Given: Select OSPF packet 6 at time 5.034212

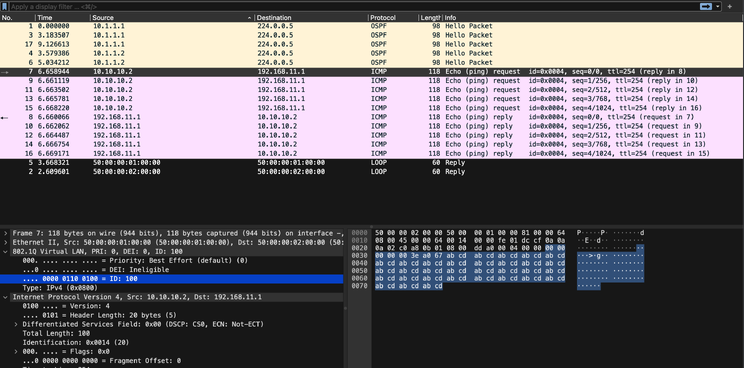Looking at the screenshot, I should pyautogui.click(x=372, y=62).
